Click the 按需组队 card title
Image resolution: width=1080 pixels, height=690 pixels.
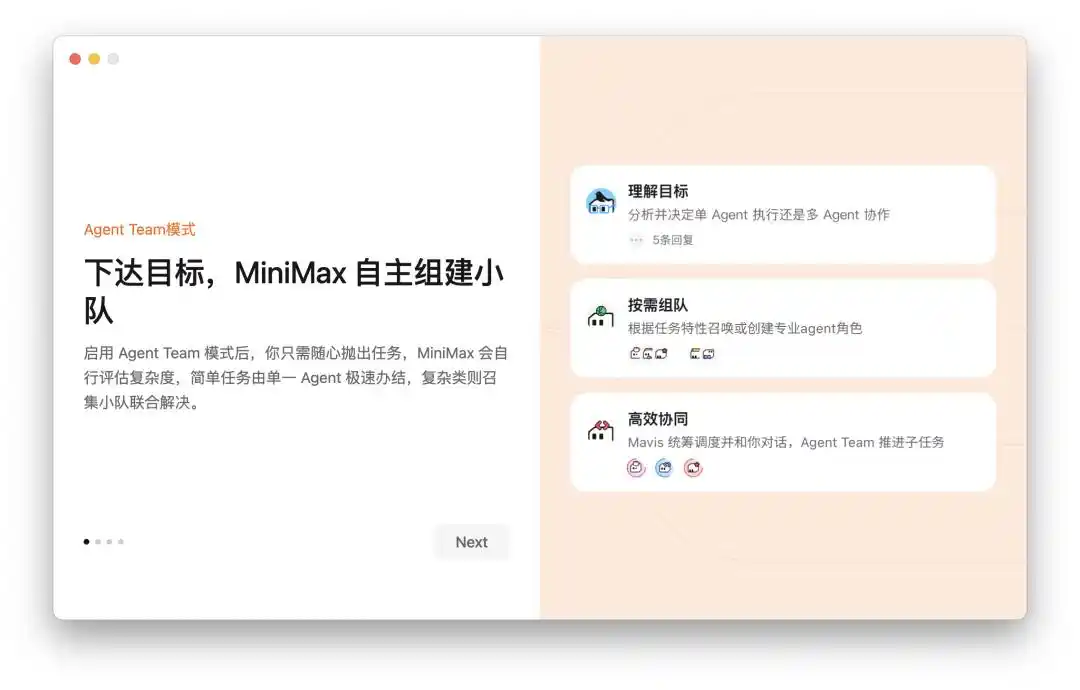pos(658,305)
